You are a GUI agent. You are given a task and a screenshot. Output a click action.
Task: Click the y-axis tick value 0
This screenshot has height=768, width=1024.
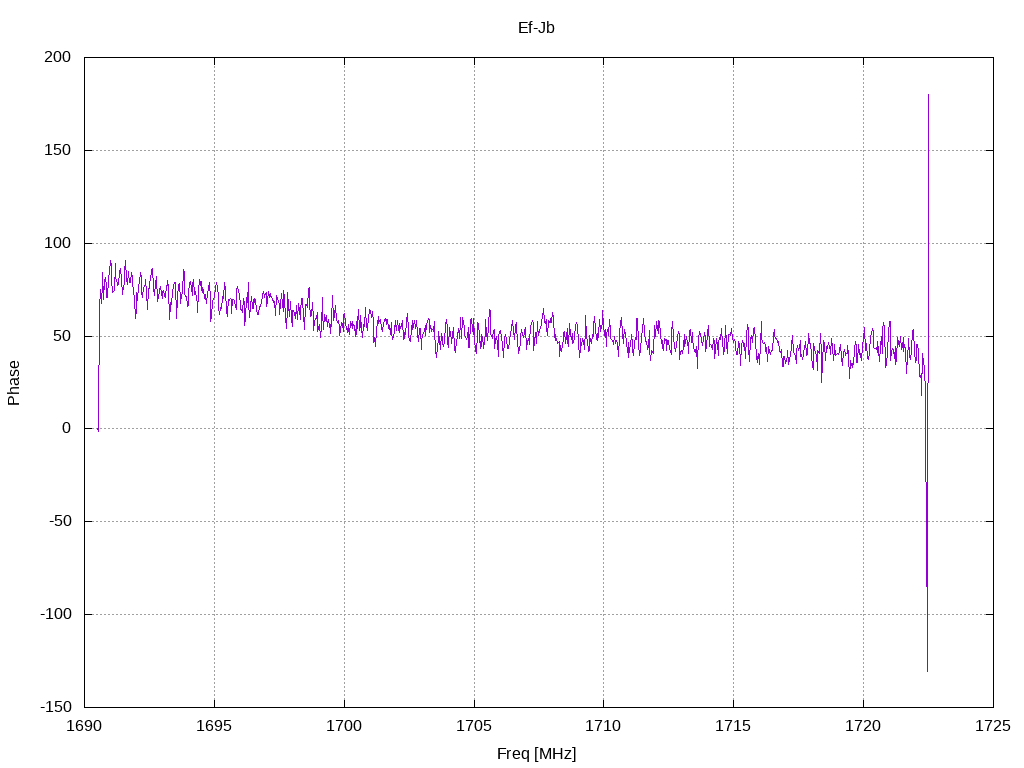click(x=67, y=428)
